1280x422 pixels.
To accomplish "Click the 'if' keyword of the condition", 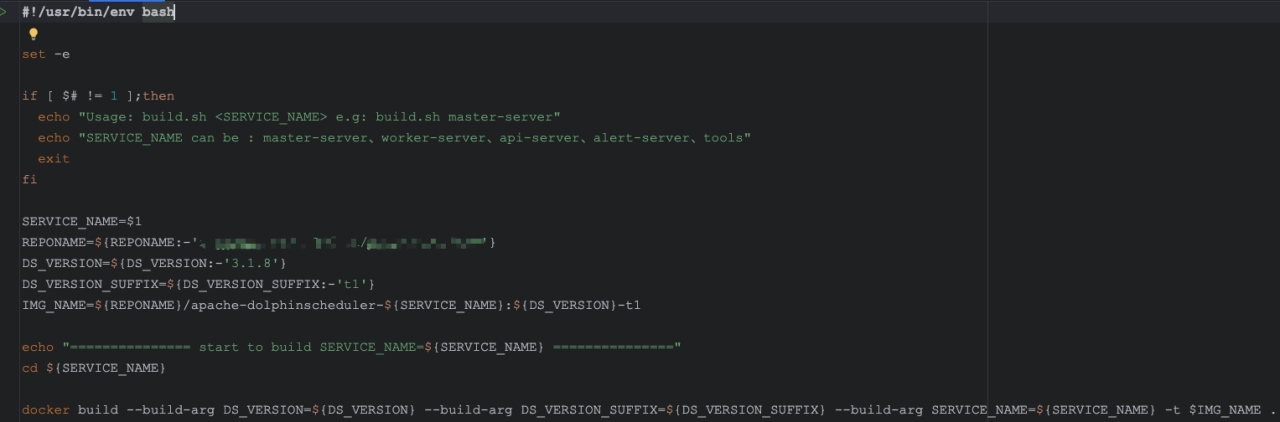I will [x=29, y=96].
